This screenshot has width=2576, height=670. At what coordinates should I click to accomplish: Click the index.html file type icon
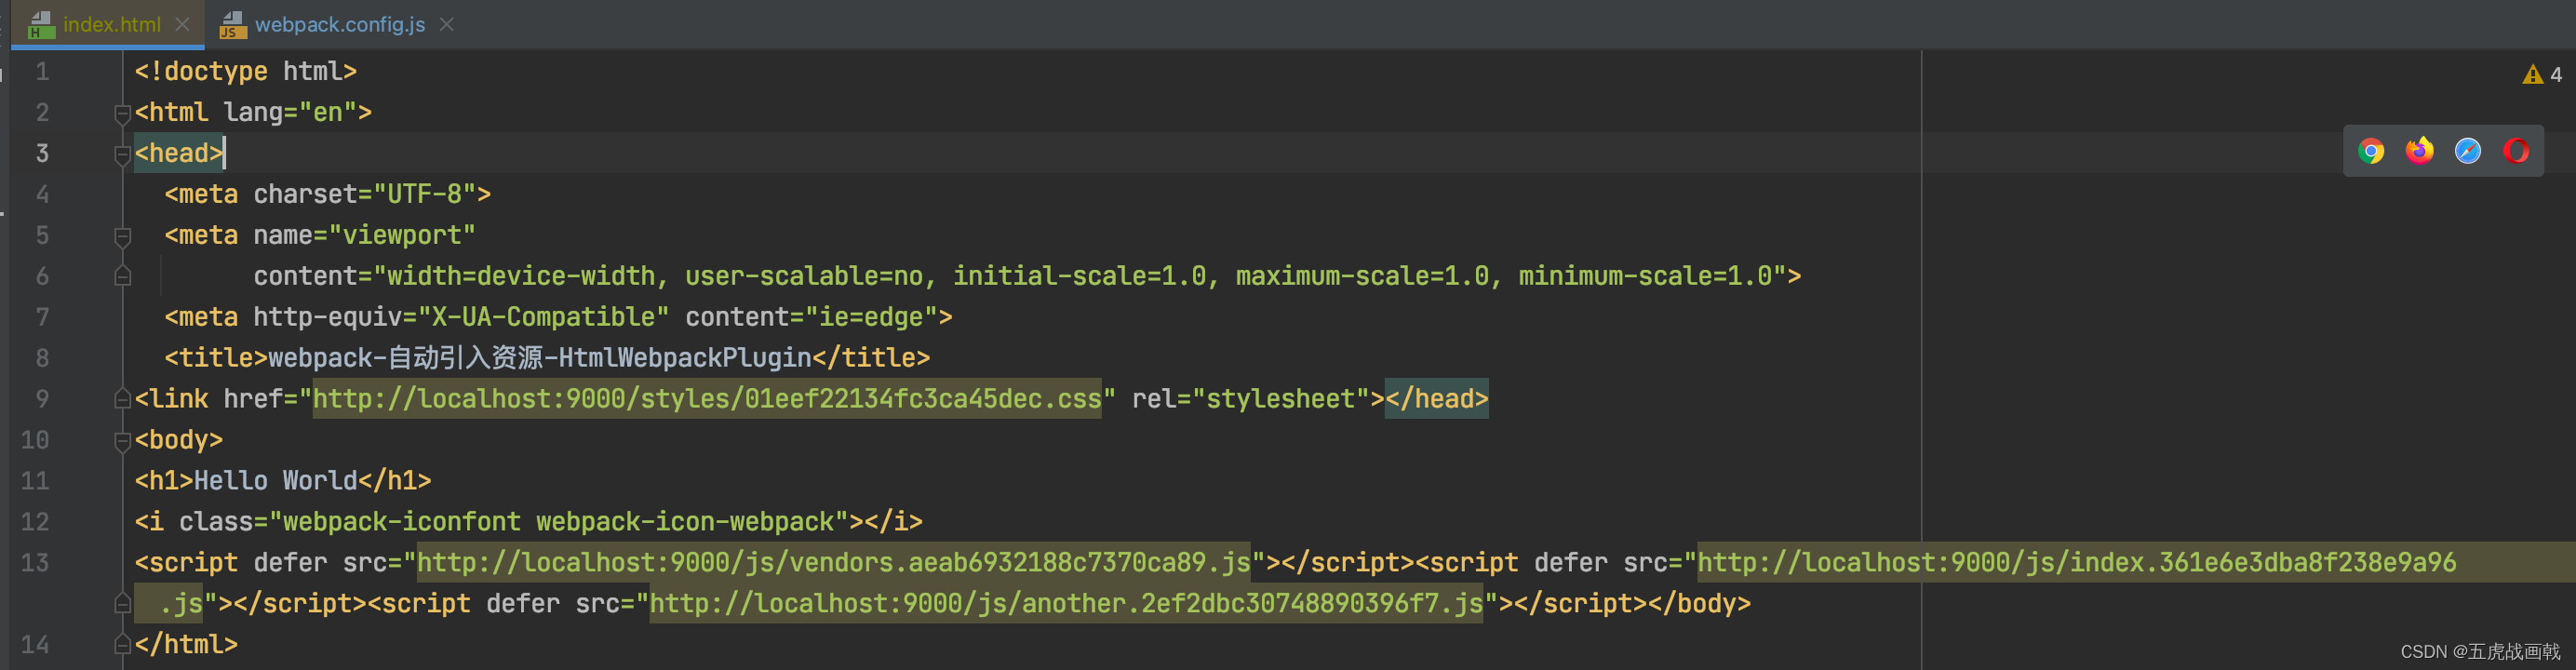[41, 25]
